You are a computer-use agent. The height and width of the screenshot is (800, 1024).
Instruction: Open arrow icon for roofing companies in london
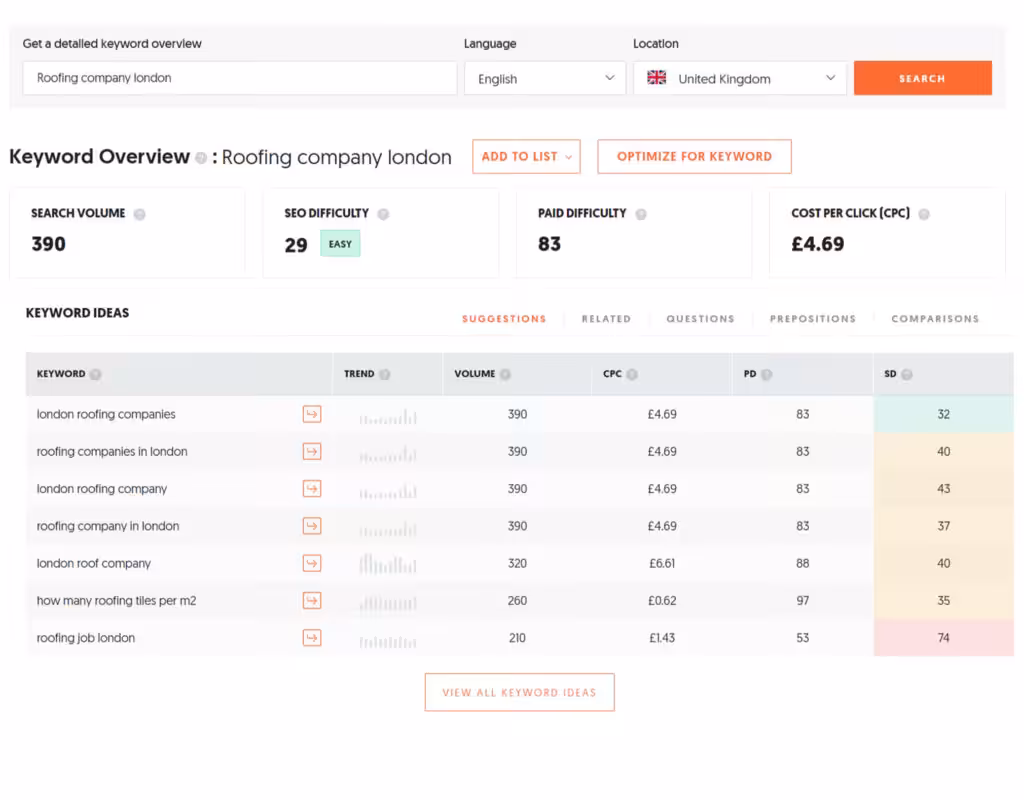(x=312, y=451)
